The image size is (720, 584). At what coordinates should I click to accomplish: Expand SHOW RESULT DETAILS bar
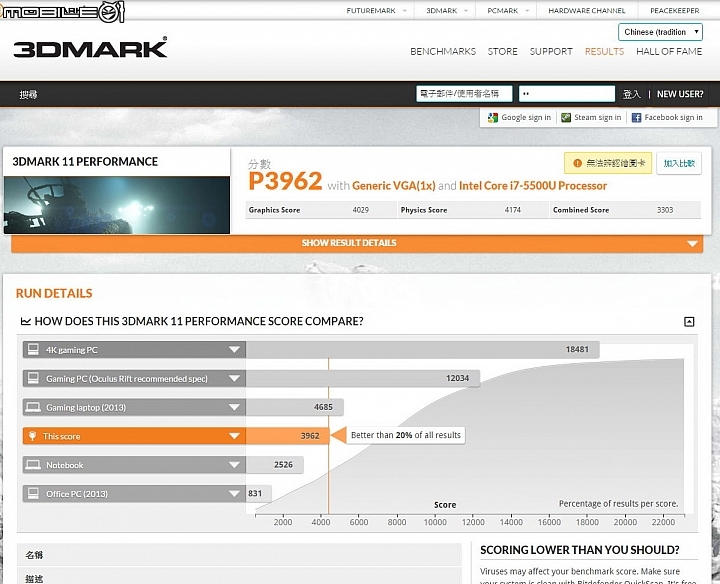coord(357,243)
